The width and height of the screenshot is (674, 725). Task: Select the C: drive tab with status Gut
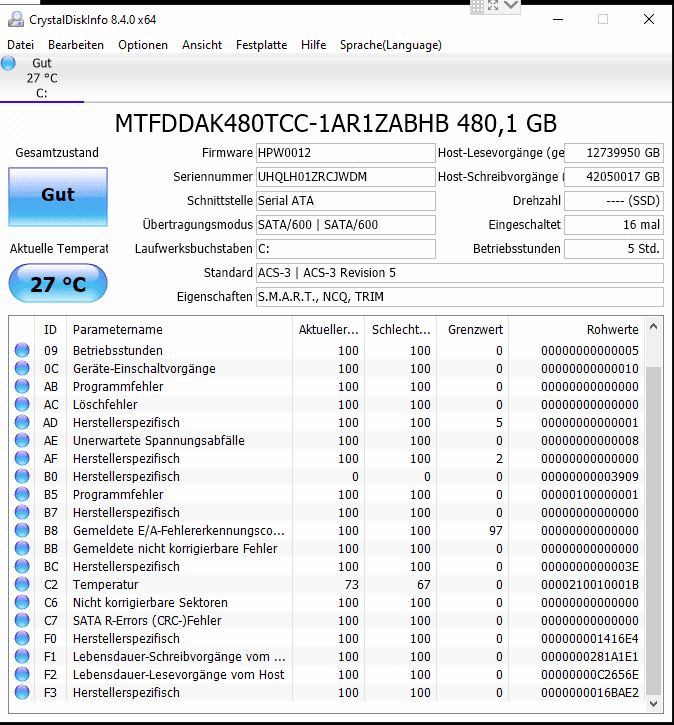[x=42, y=78]
